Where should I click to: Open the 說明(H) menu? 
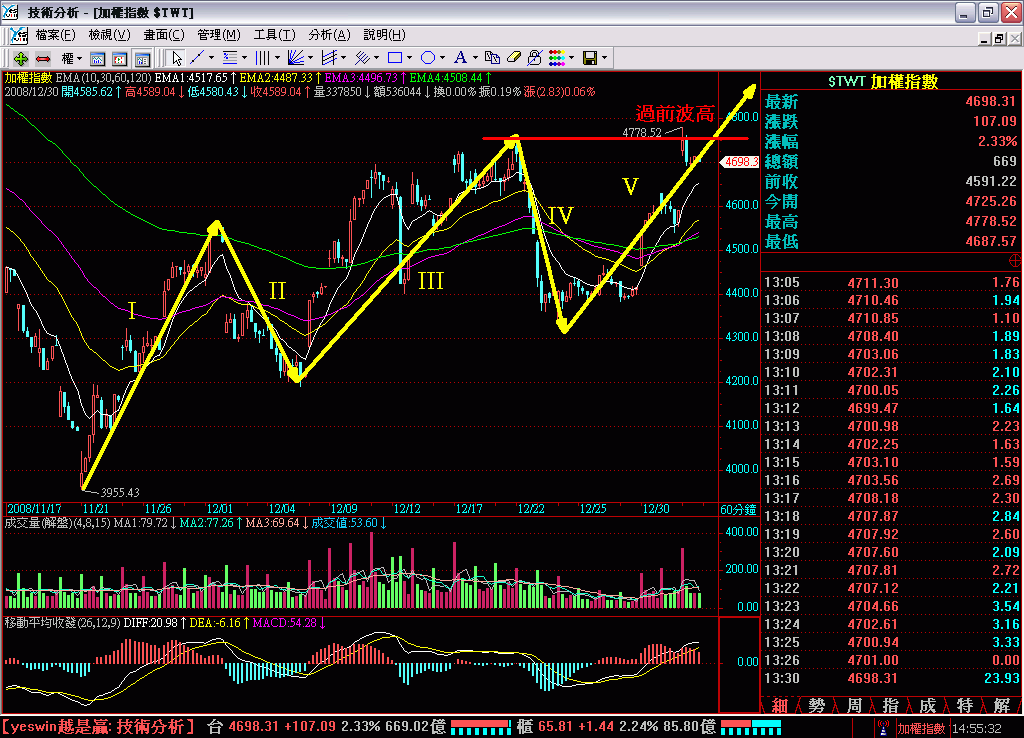(x=384, y=35)
